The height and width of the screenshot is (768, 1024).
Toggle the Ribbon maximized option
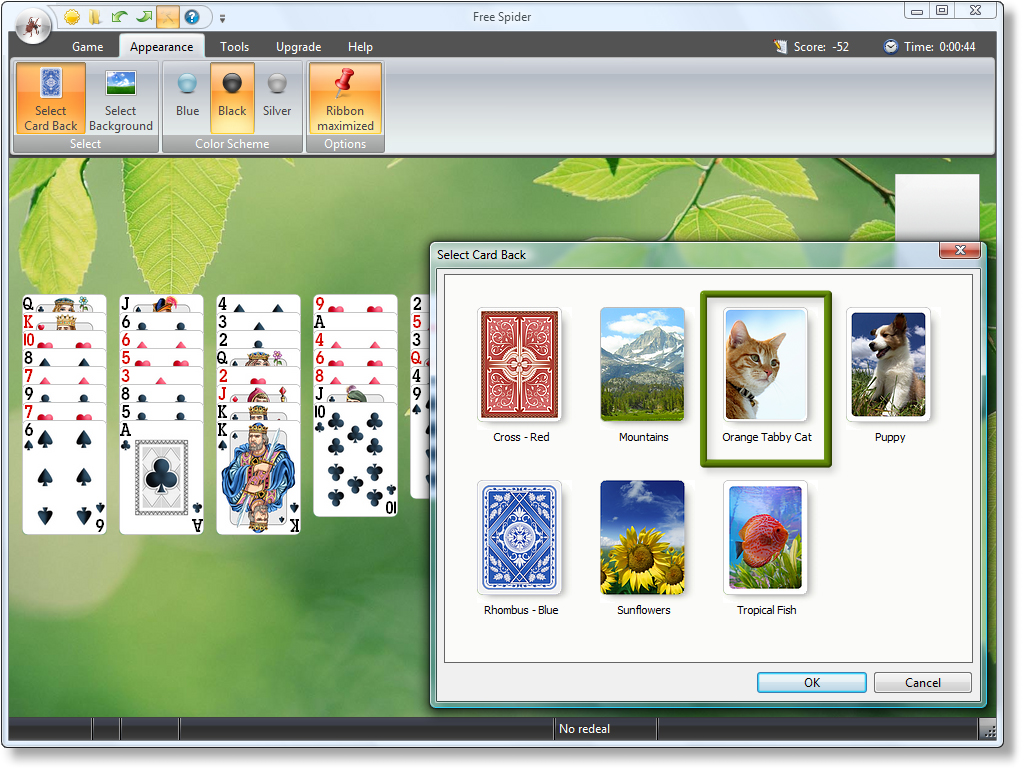click(x=345, y=98)
